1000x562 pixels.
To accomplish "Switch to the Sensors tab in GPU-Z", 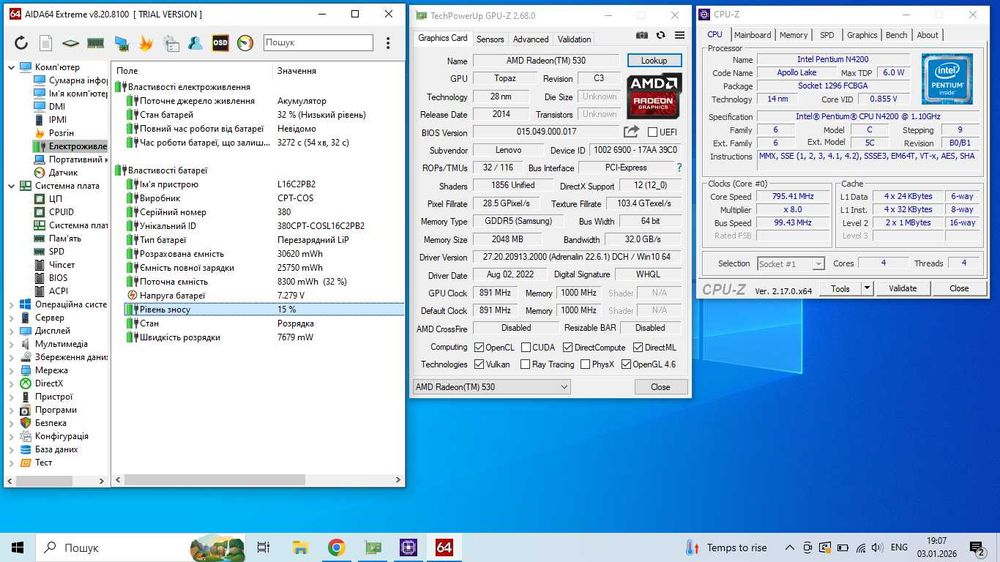I will tap(490, 39).
